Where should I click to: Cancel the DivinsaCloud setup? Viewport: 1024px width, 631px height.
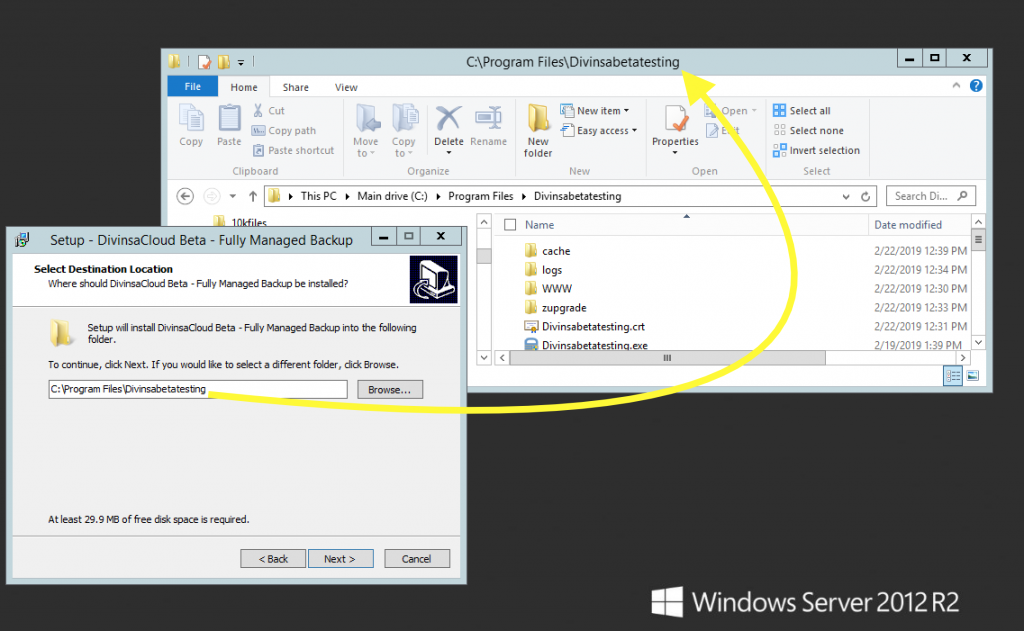(x=417, y=558)
